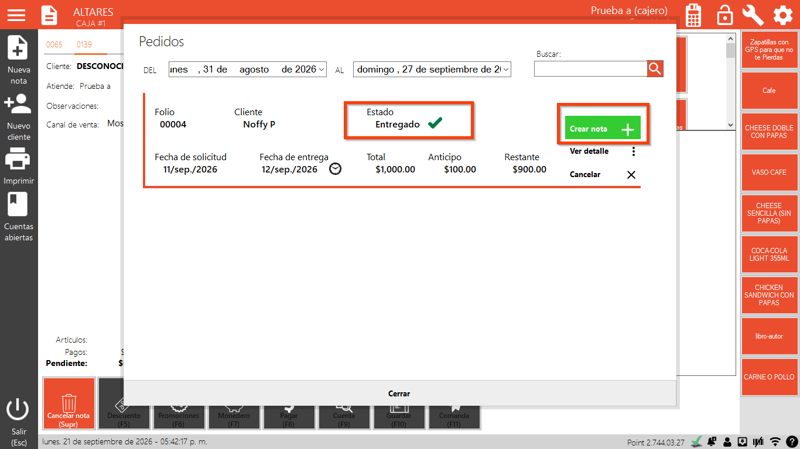
Task: Select the Zapatillas con GPS product tile
Action: point(769,49)
